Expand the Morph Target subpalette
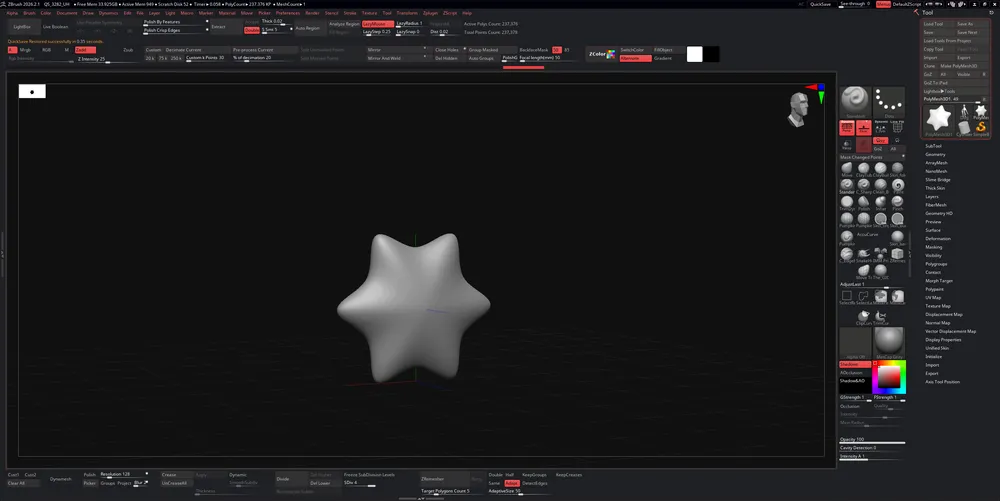This screenshot has height=501, width=1000. [x=939, y=280]
